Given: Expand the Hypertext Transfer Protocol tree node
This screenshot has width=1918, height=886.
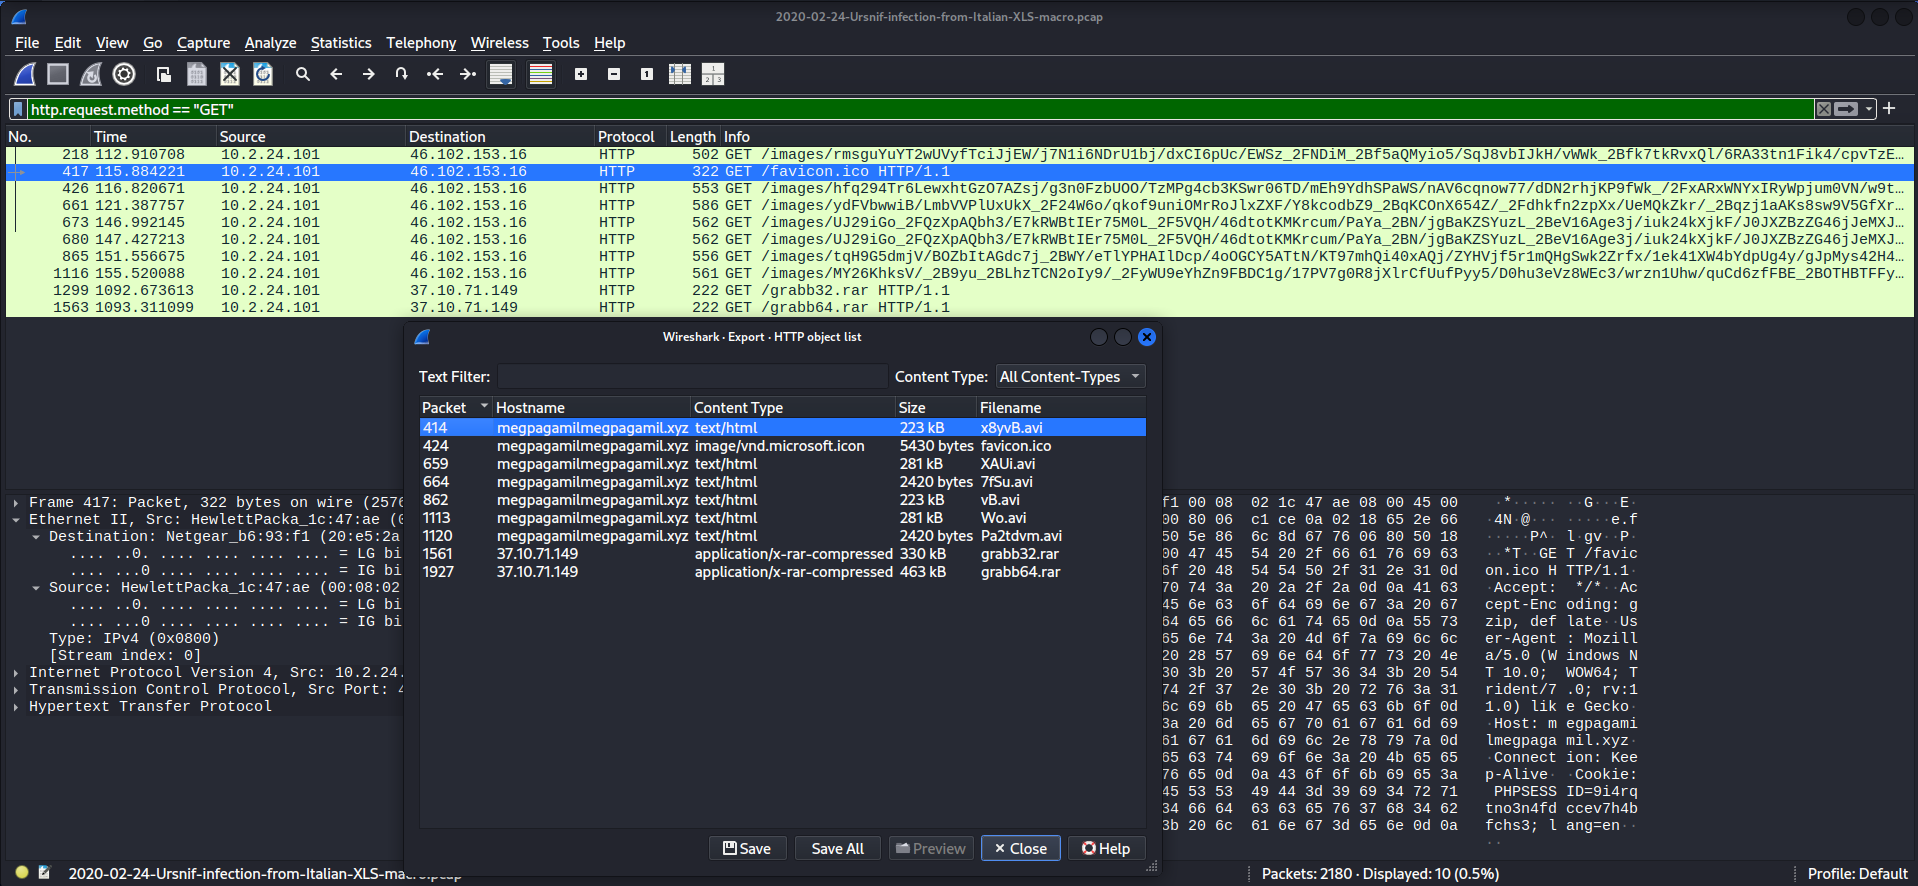Looking at the screenshot, I should 16,707.
